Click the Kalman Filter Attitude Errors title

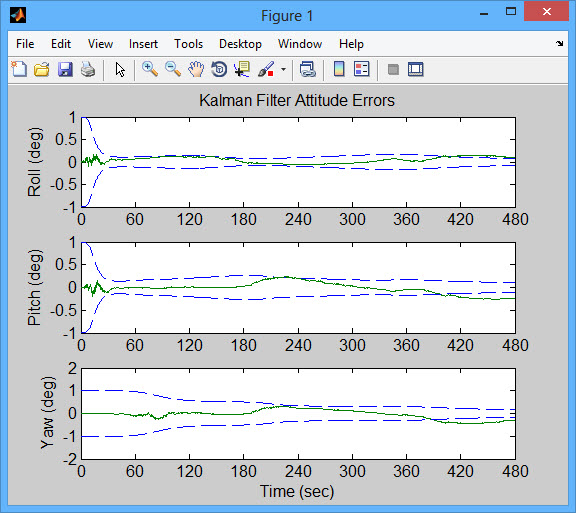[297, 100]
